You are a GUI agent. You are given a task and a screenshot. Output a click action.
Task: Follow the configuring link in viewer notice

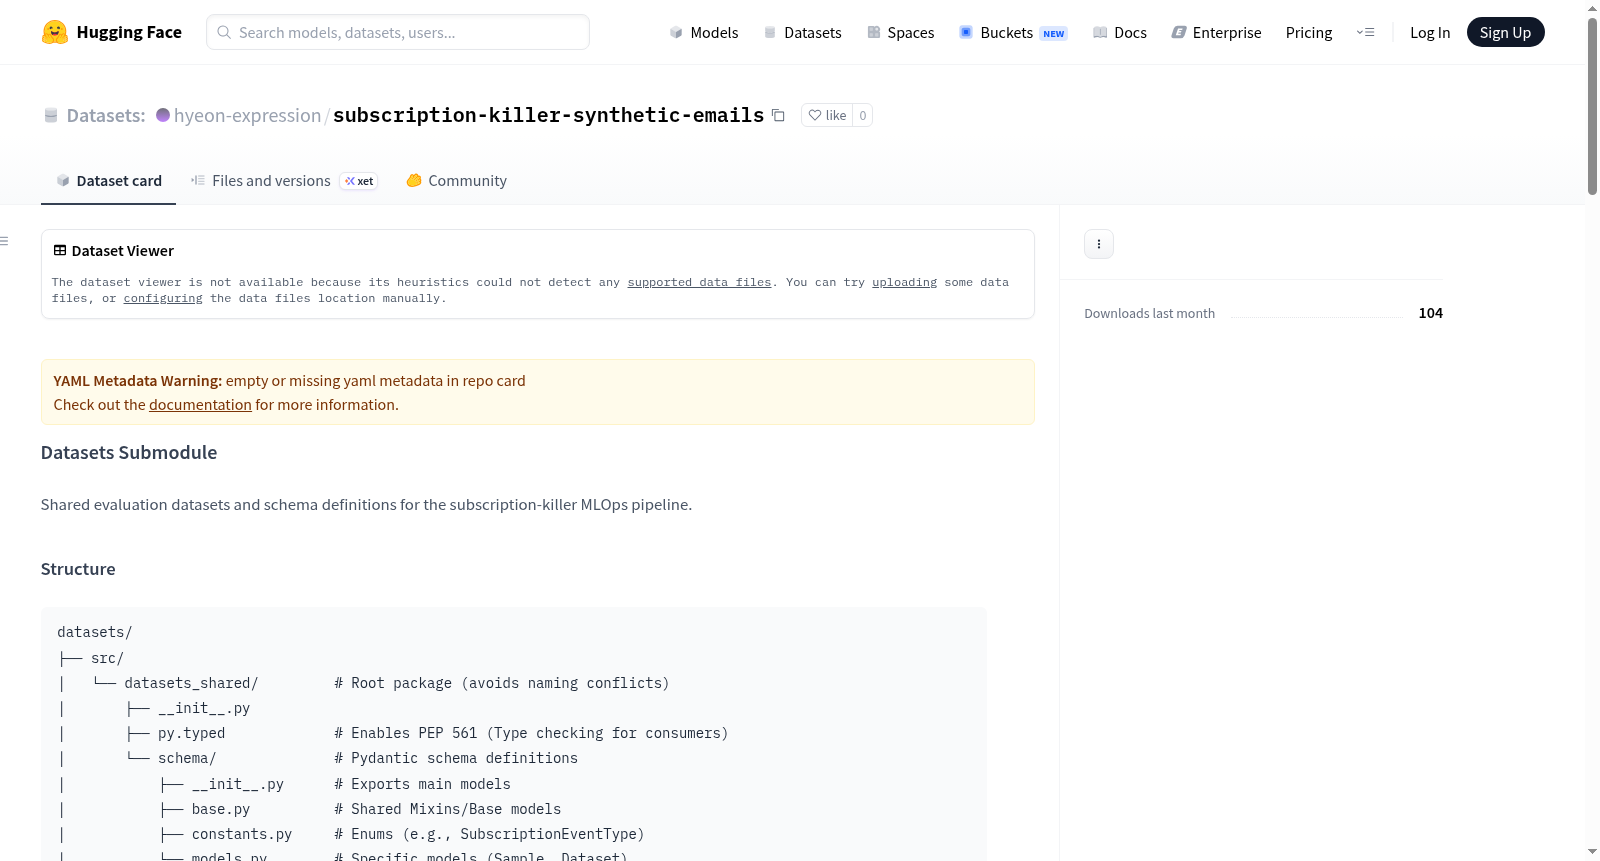pos(163,298)
